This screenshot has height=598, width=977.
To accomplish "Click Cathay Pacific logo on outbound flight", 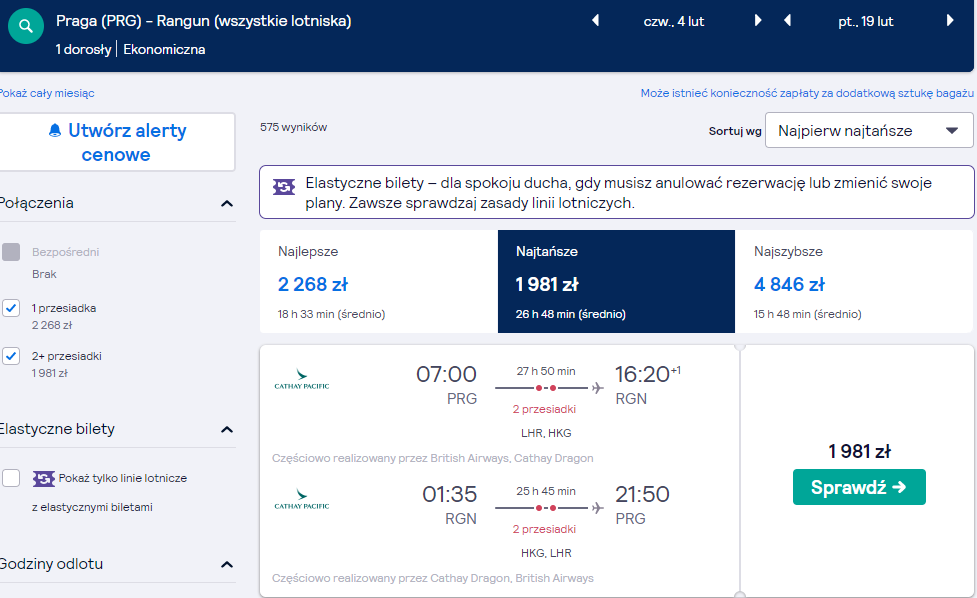I will pyautogui.click(x=302, y=379).
